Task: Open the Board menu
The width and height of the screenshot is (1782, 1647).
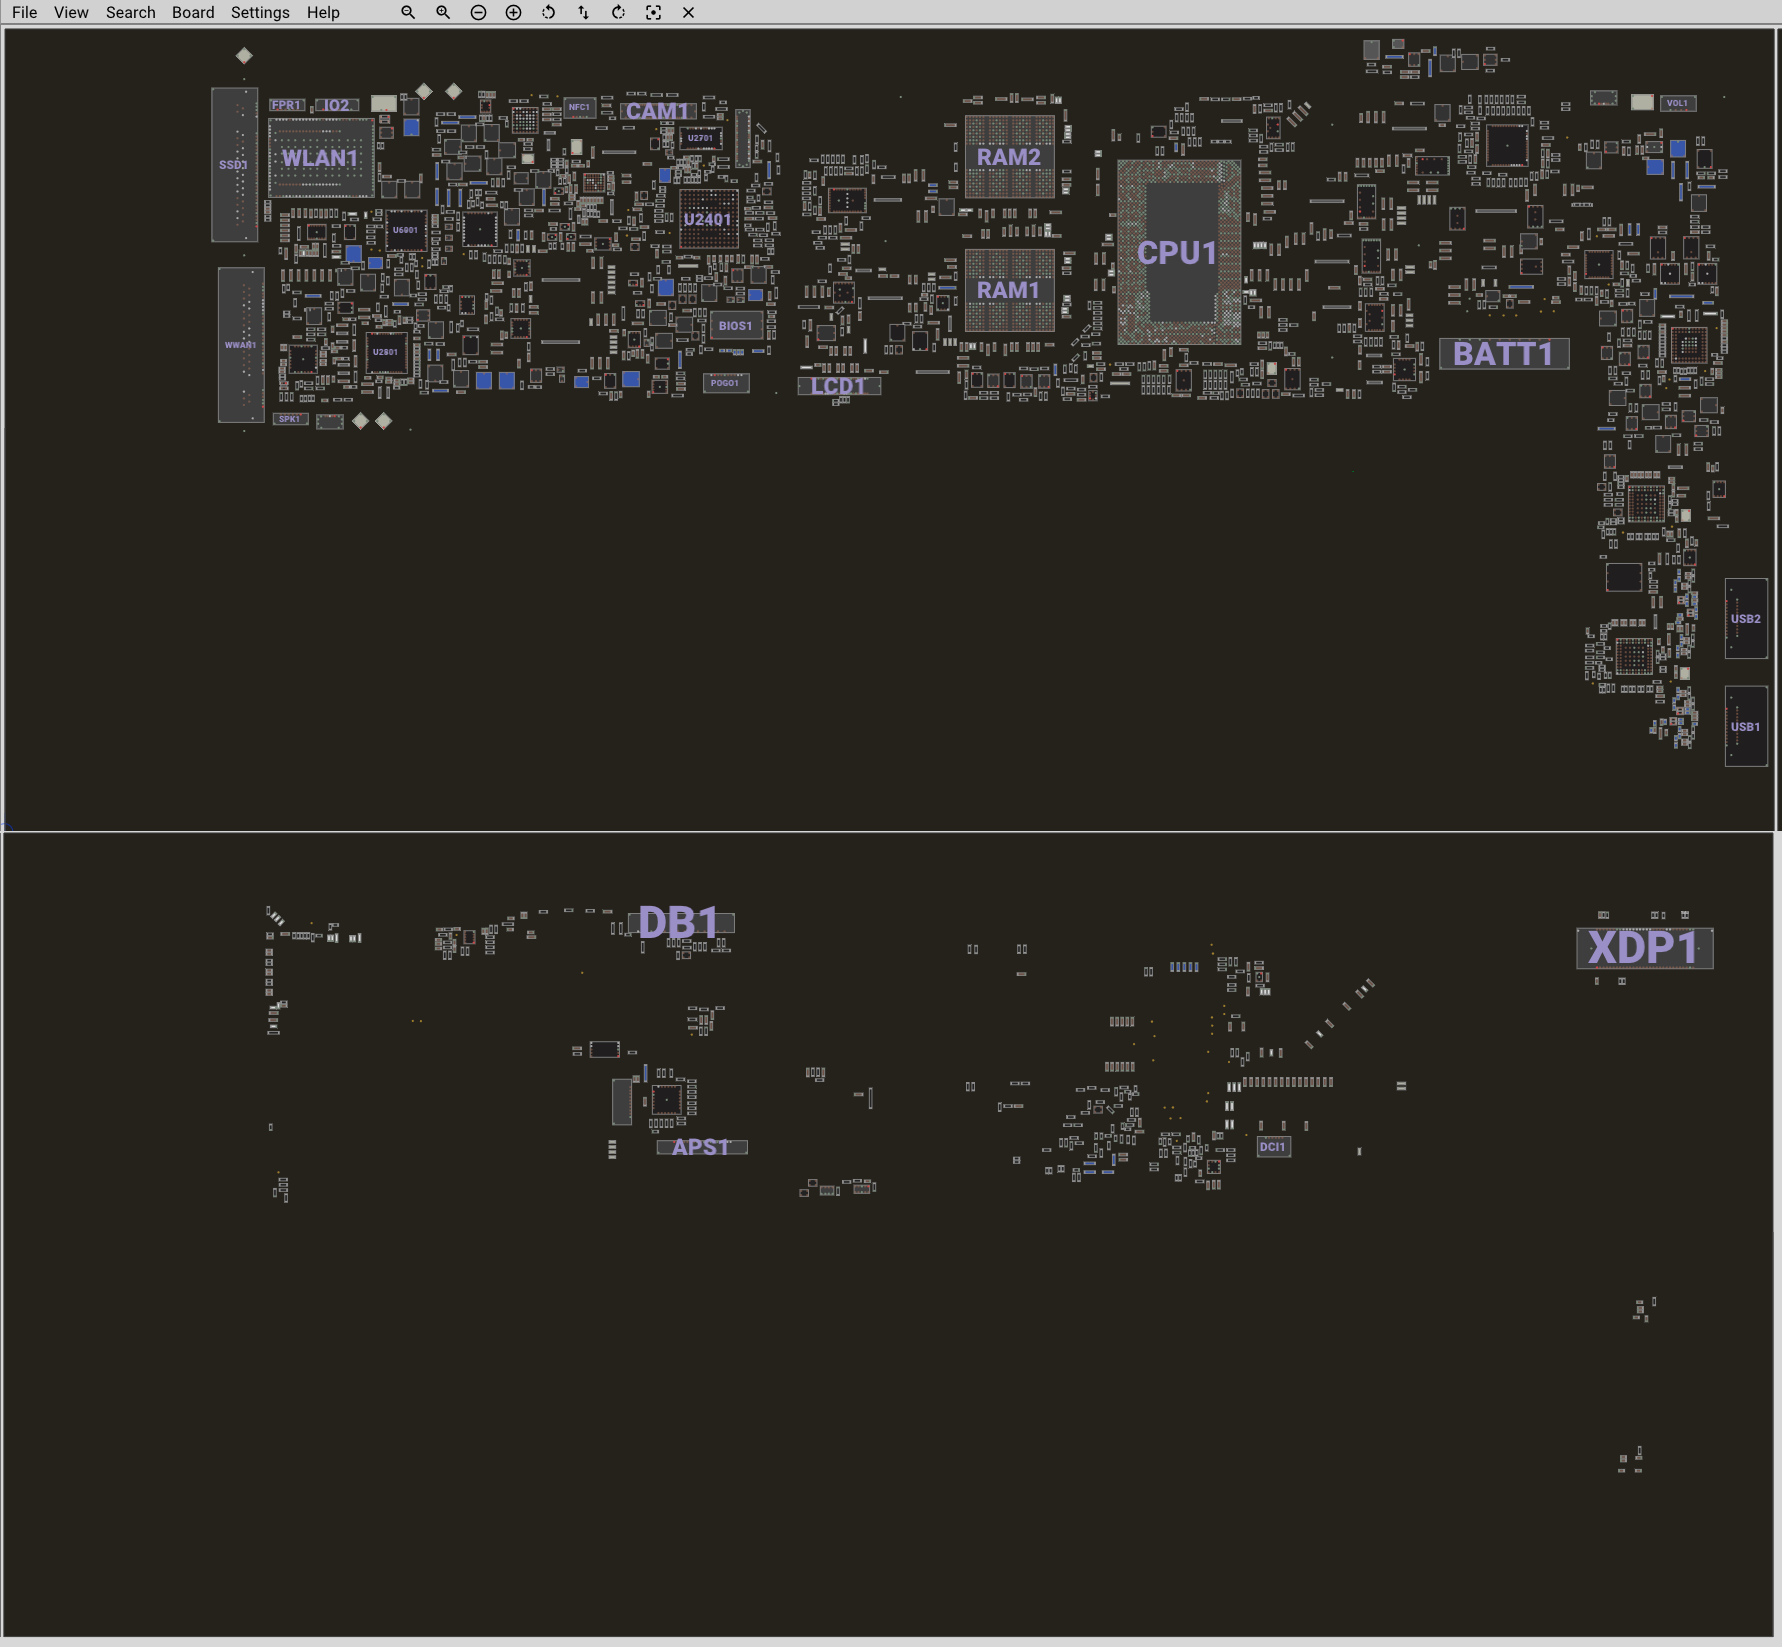Action: (193, 13)
